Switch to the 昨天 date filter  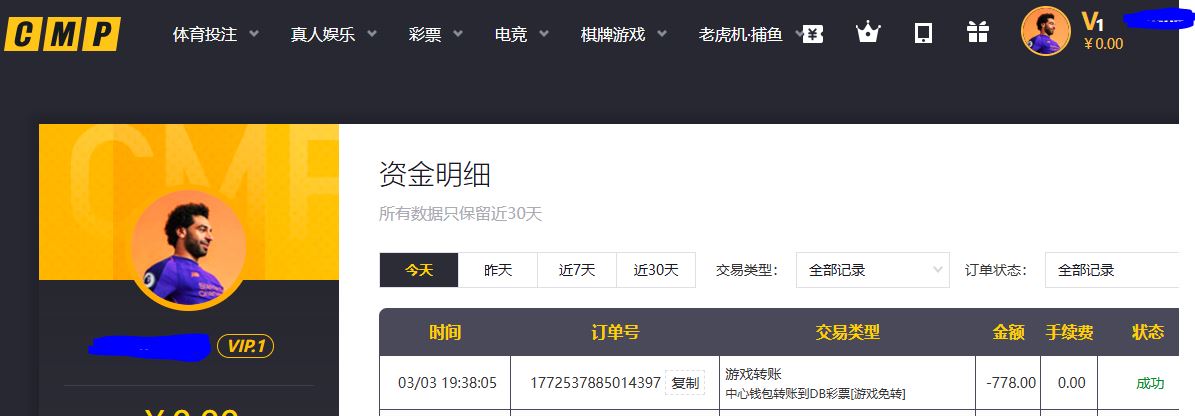[497, 270]
